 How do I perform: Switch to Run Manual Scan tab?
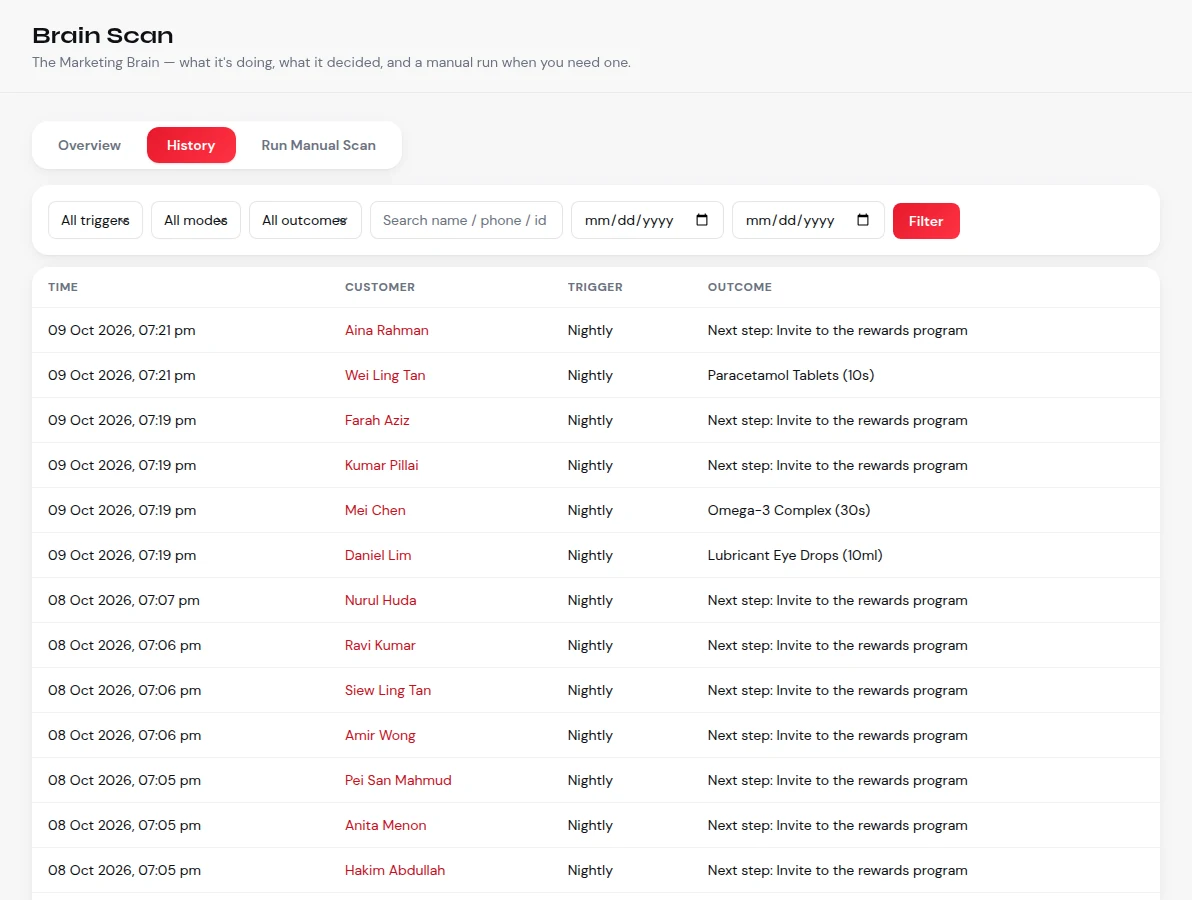tap(319, 145)
